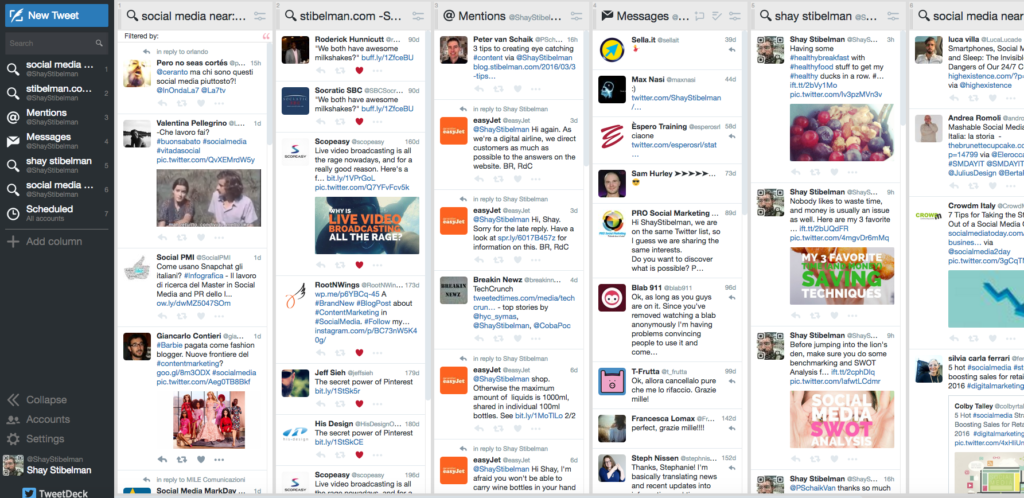Click the New Tweet button
The image size is (1024, 498).
(x=57, y=15)
